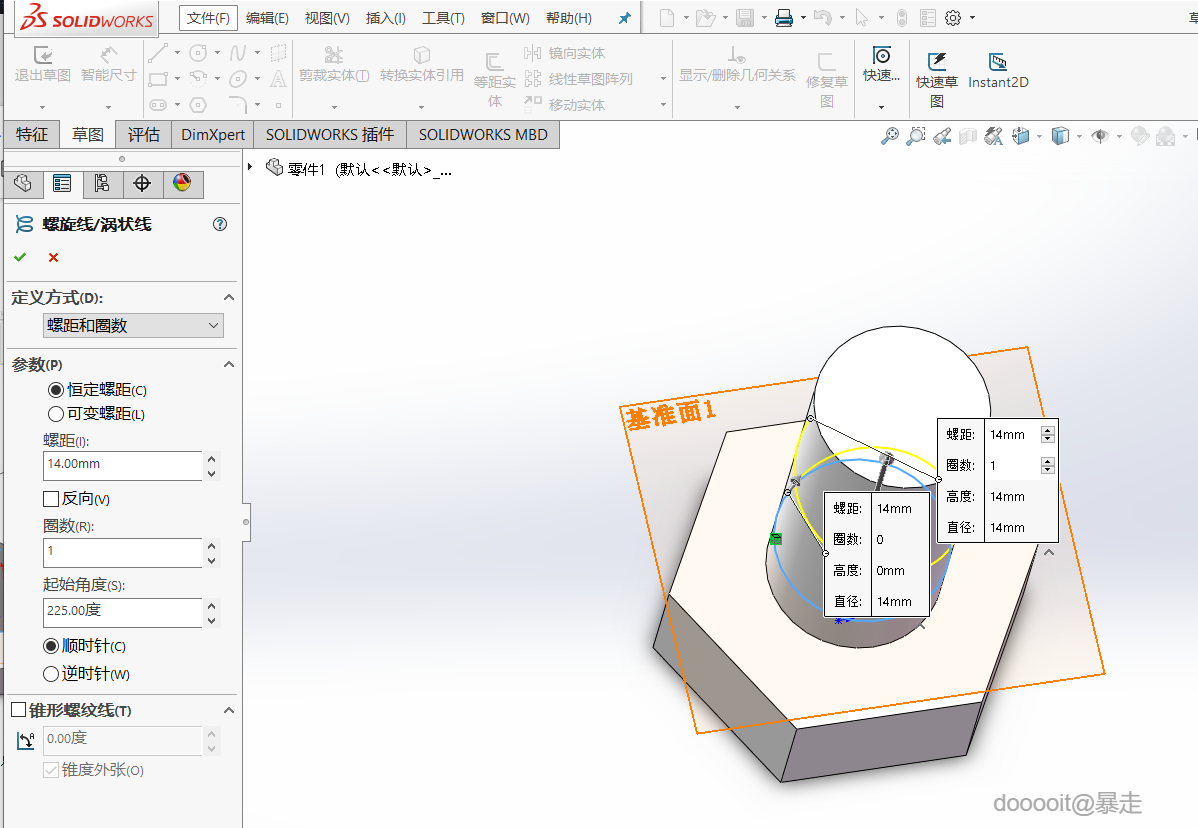Click the red X to cancel helix
1198x828 pixels.
[53, 258]
